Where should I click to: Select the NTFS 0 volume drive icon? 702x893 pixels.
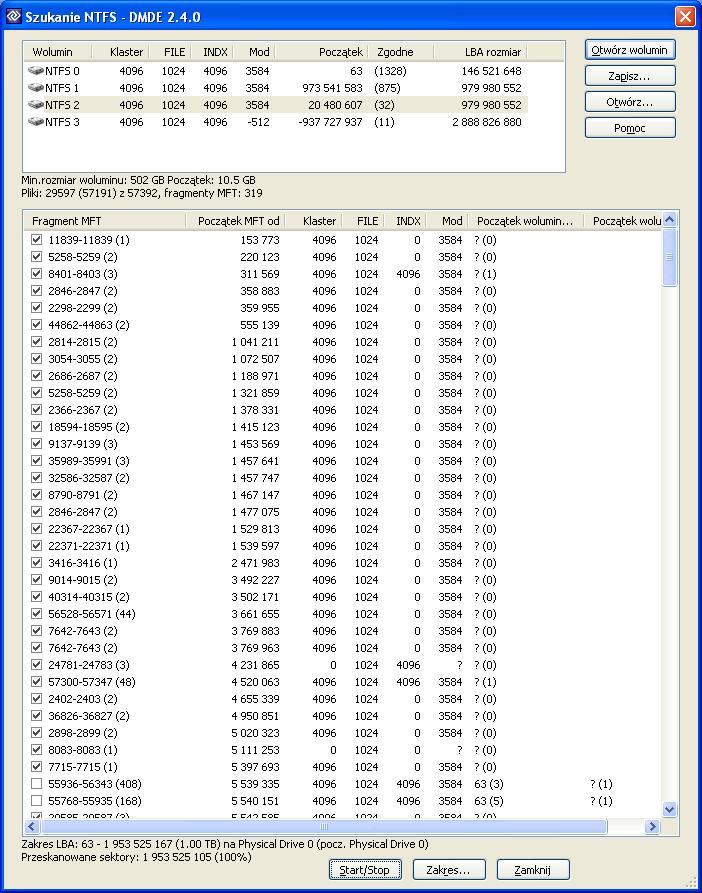(36, 71)
